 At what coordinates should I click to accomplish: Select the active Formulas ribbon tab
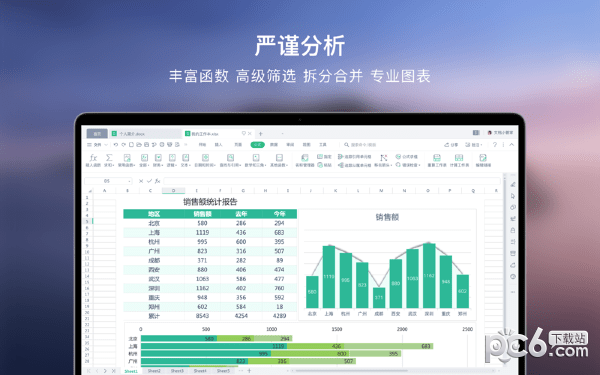pyautogui.click(x=258, y=145)
